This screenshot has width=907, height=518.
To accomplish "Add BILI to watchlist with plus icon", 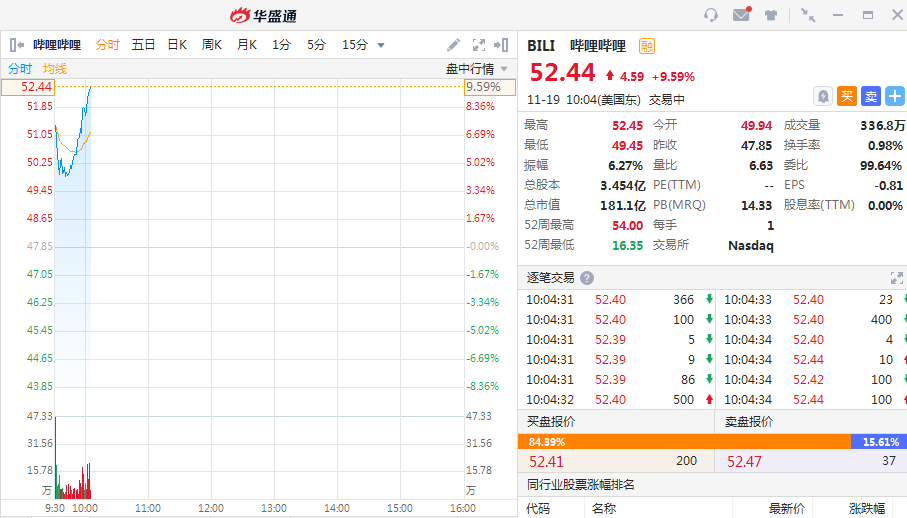I will click(x=894, y=96).
